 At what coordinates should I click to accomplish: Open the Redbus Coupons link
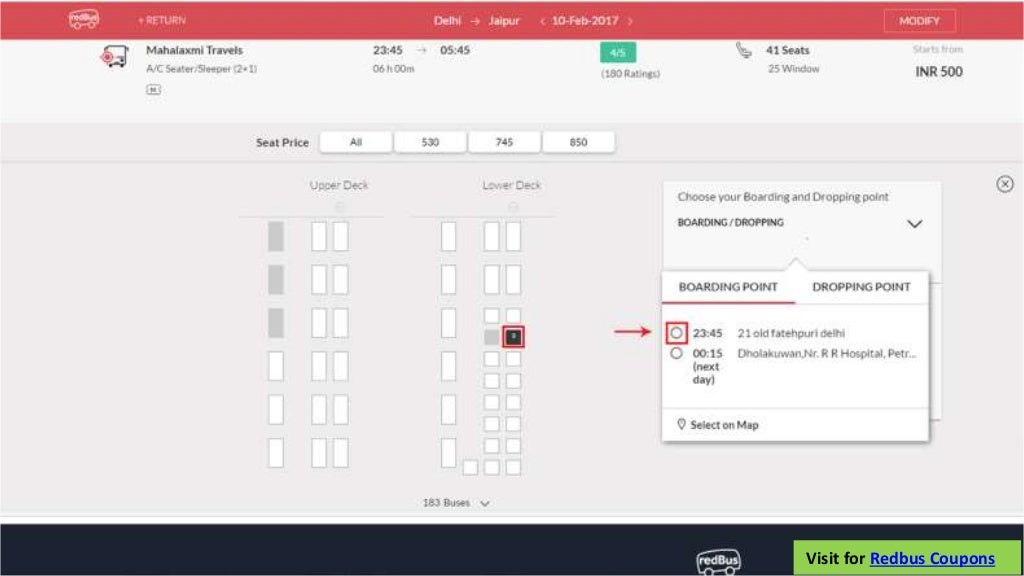point(933,558)
